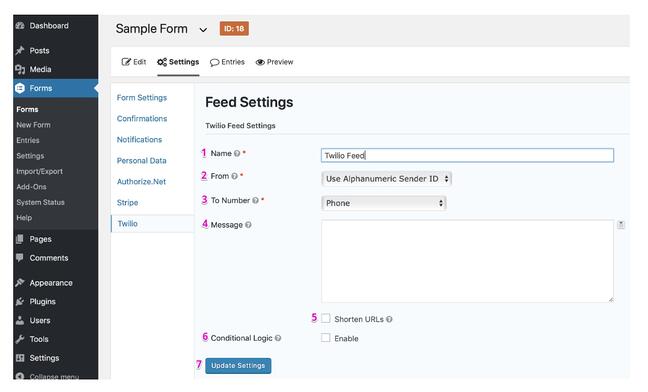The width and height of the screenshot is (648, 392).
Task: Open the From sender dropdown
Action: coord(386,179)
